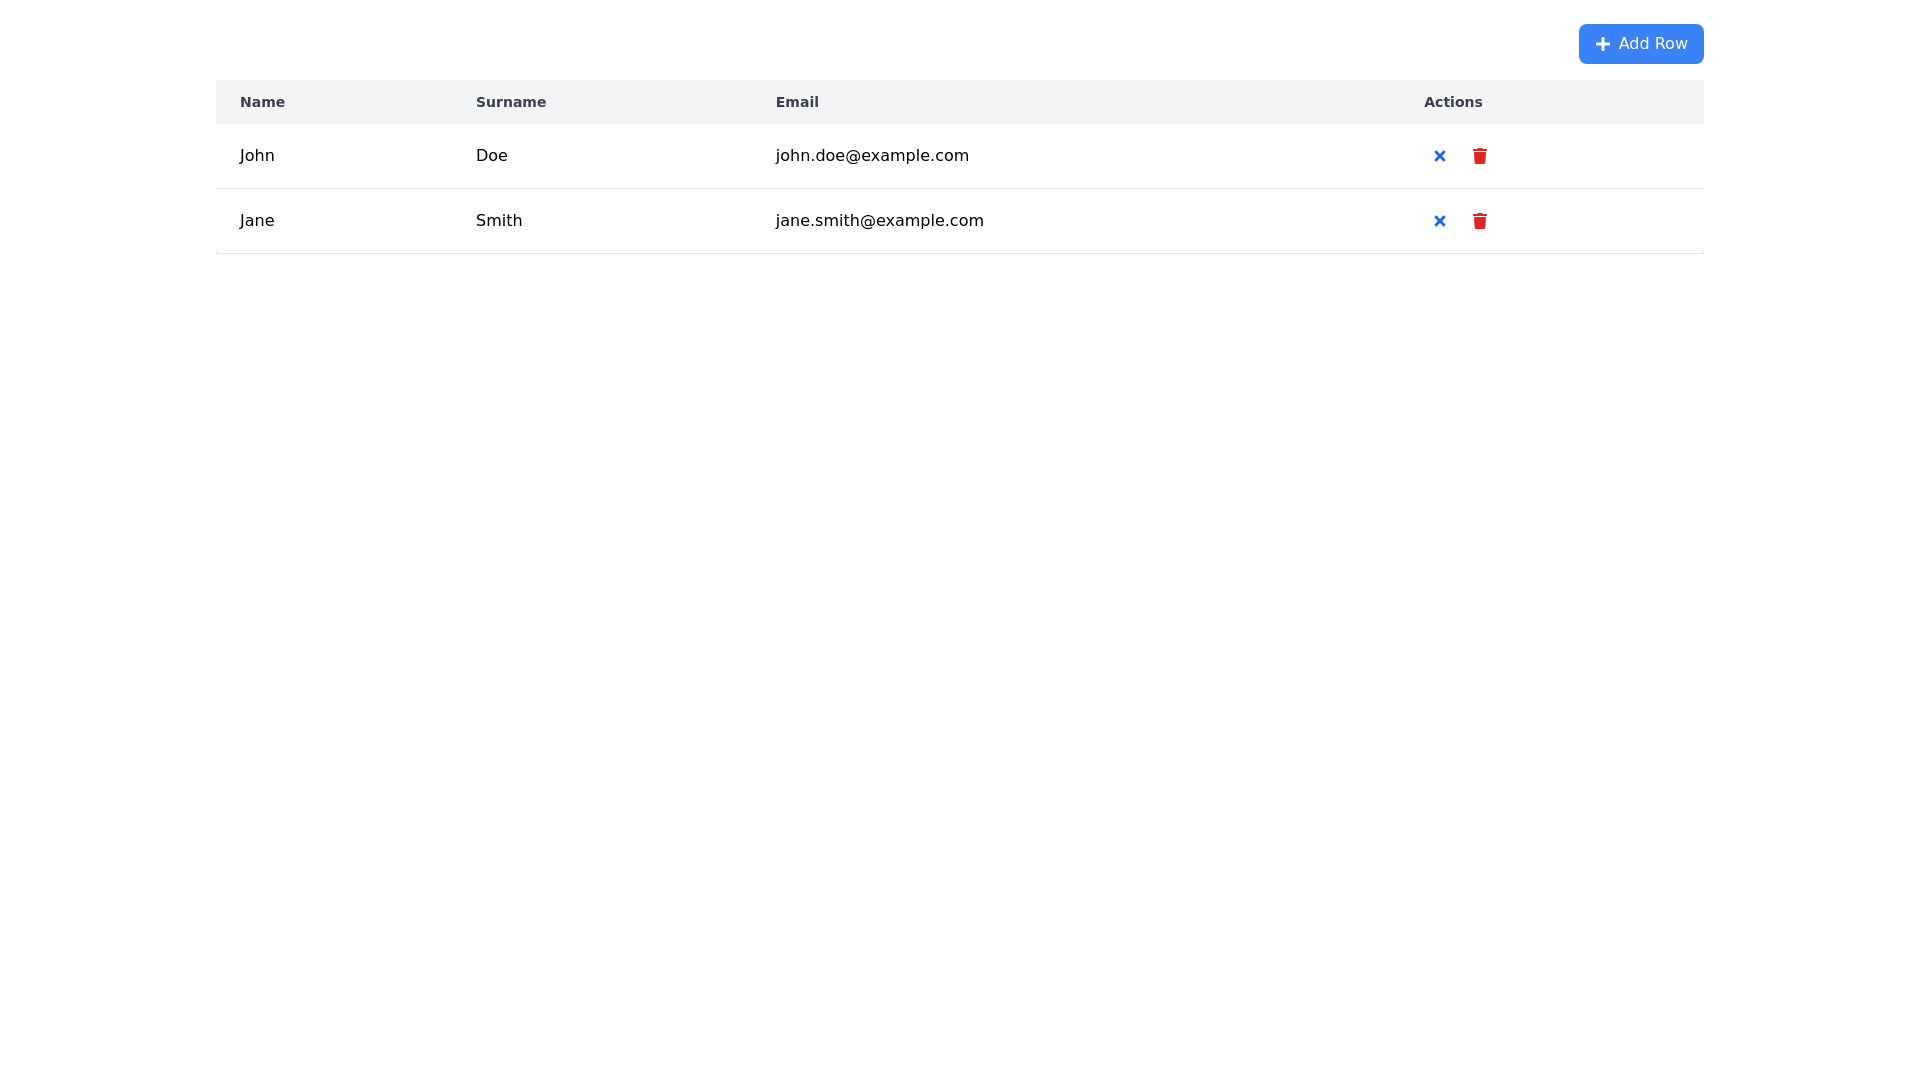Viewport: 1920px width, 1080px height.
Task: Click the Name column header
Action: click(262, 102)
